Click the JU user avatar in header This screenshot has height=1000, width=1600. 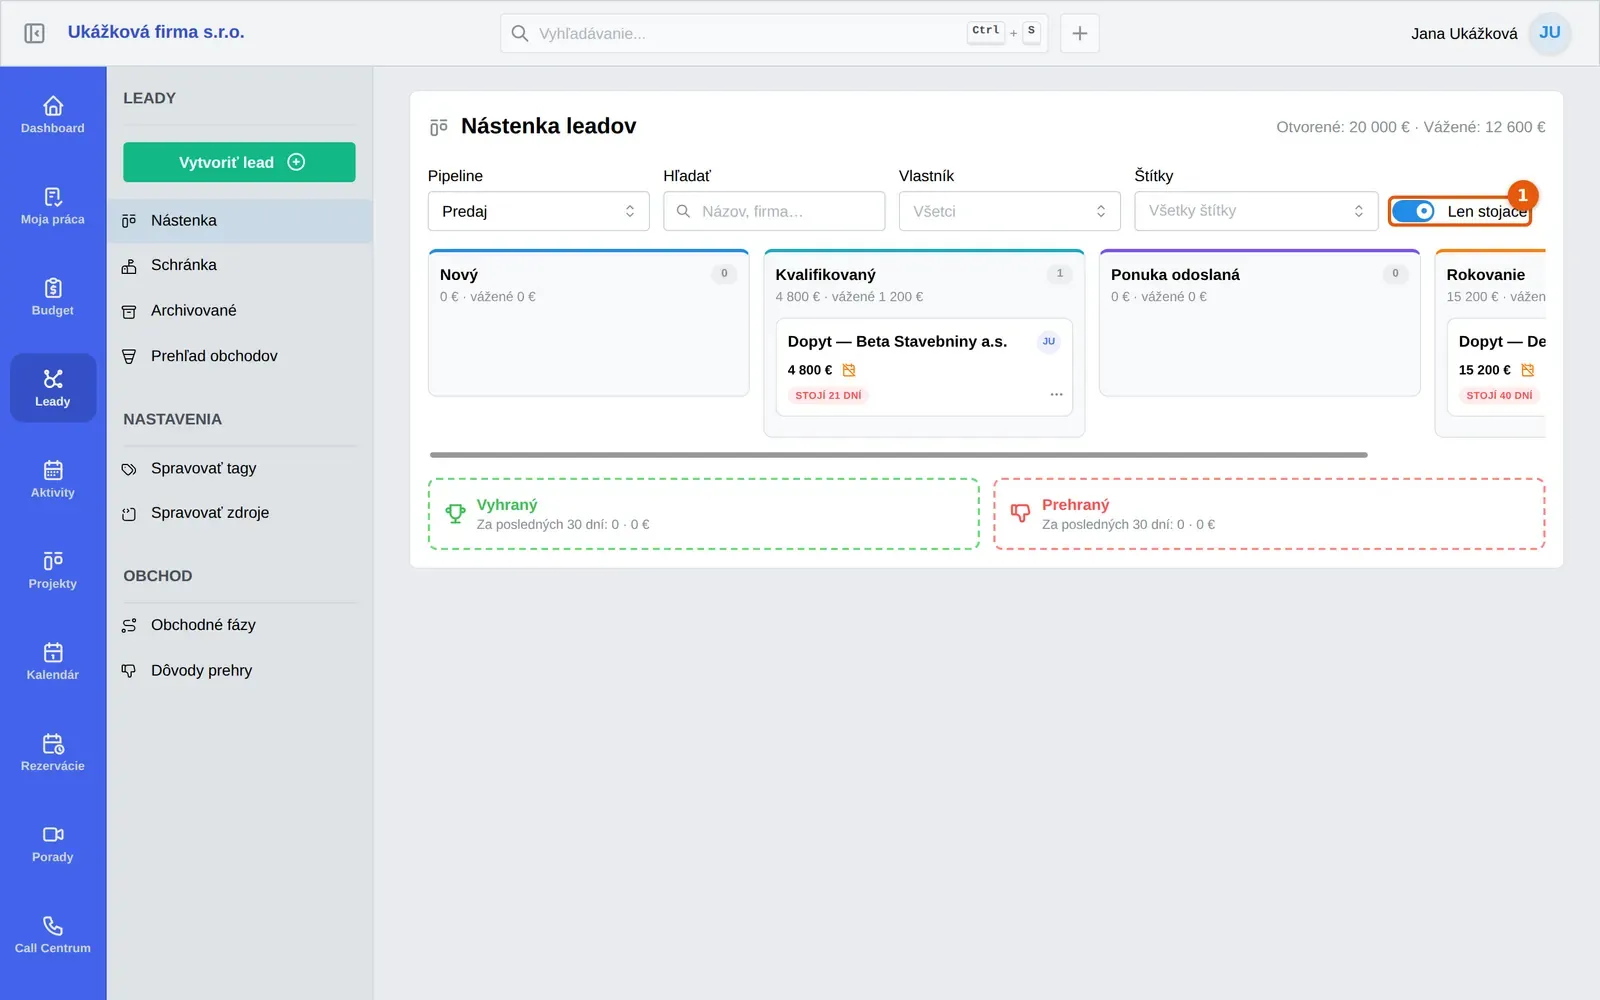(x=1550, y=33)
